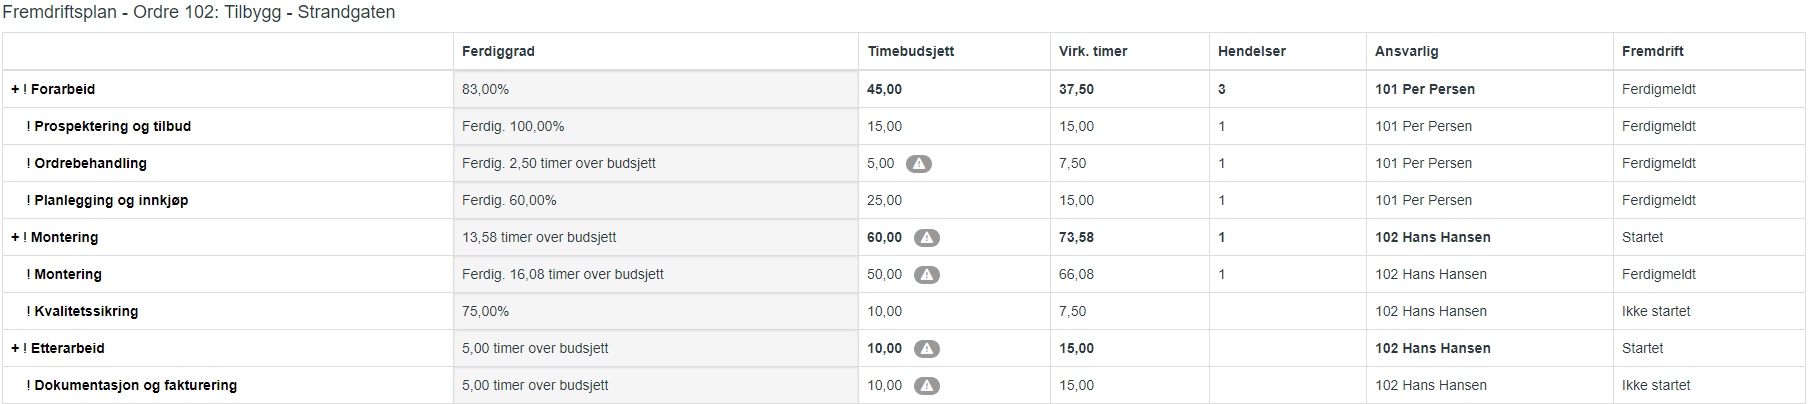Click warning icon beside 50,00 Timebudsjett
1811x404 pixels.
point(927,275)
